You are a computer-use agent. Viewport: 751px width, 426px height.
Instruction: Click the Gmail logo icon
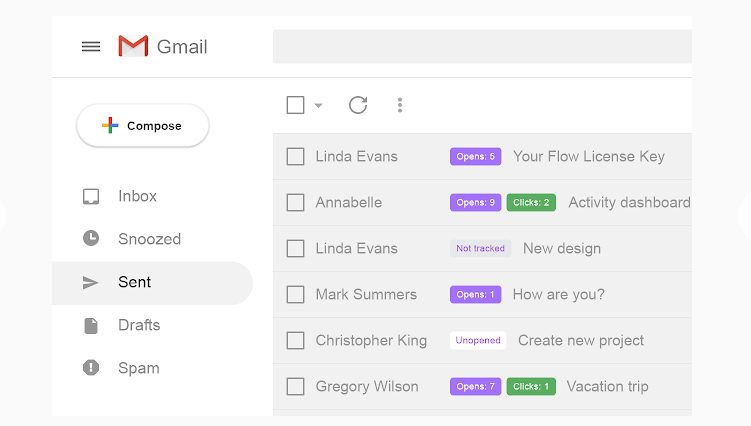coord(133,46)
